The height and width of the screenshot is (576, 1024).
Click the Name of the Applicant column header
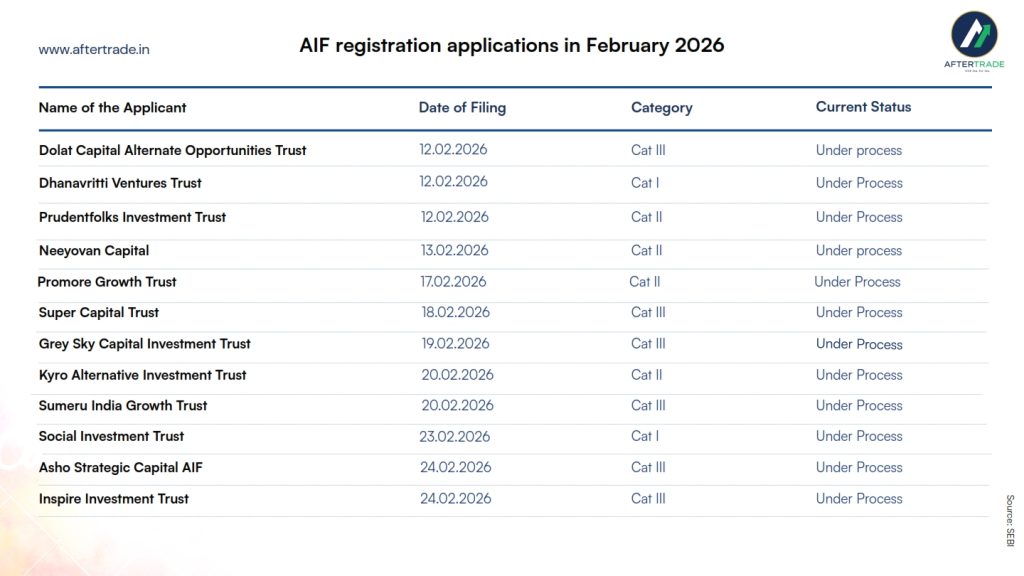112,107
